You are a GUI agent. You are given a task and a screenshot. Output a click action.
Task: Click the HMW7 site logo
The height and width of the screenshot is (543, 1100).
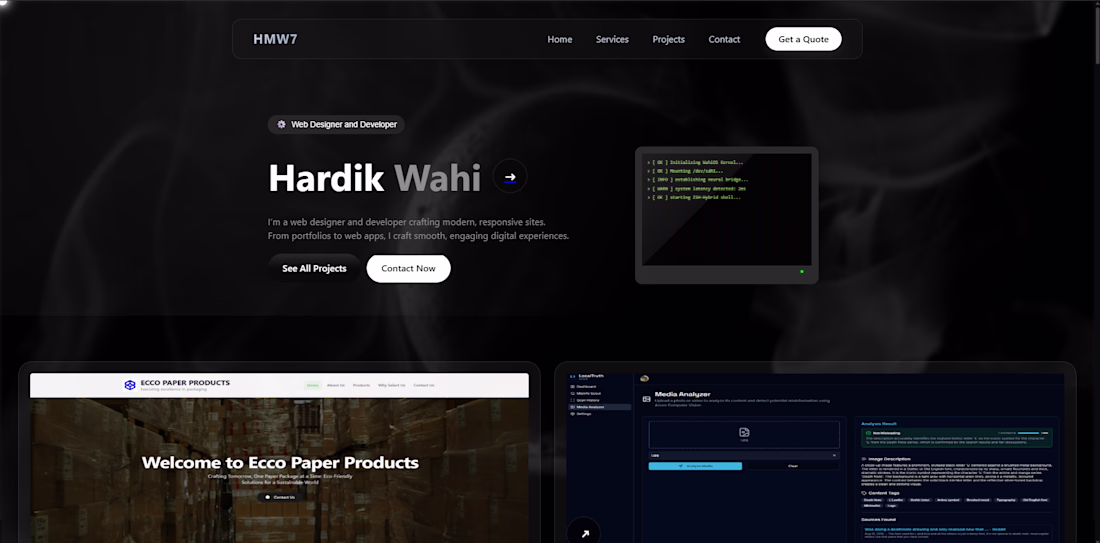[x=276, y=39]
